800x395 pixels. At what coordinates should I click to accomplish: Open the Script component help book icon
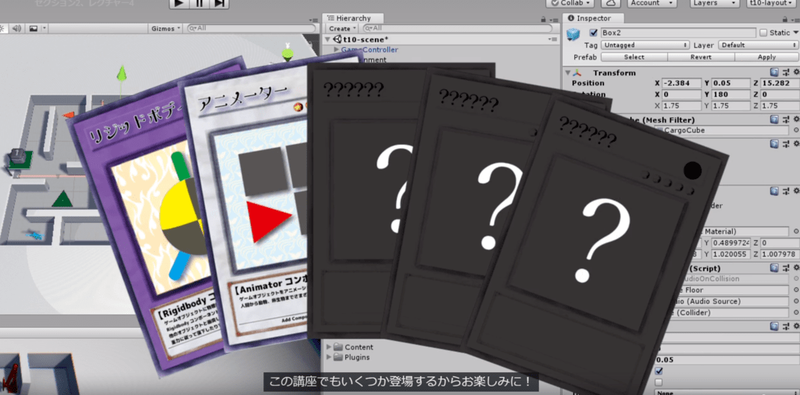[774, 268]
